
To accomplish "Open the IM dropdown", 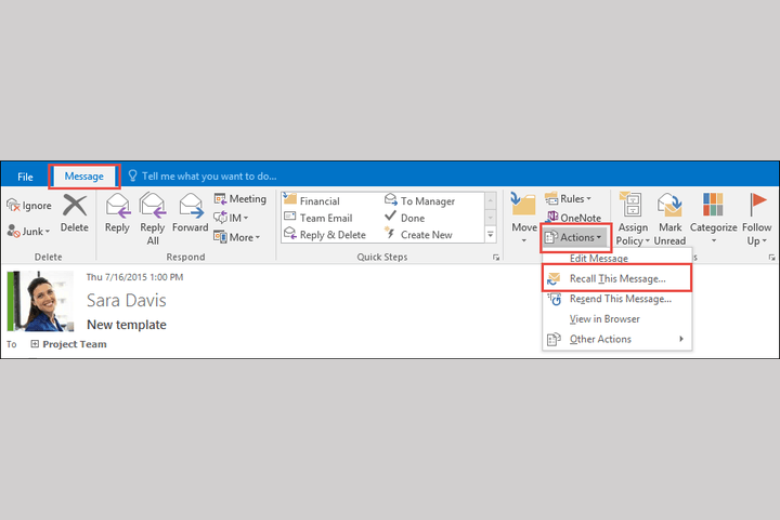I will click(231, 218).
